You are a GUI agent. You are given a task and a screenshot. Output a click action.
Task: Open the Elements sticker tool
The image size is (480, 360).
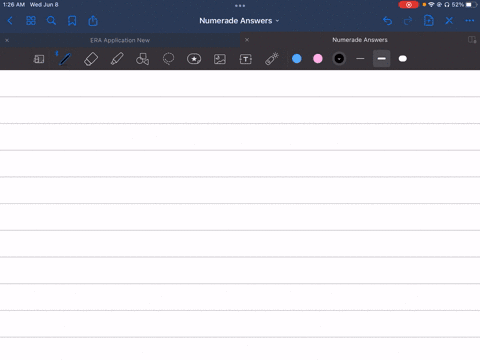[194, 59]
